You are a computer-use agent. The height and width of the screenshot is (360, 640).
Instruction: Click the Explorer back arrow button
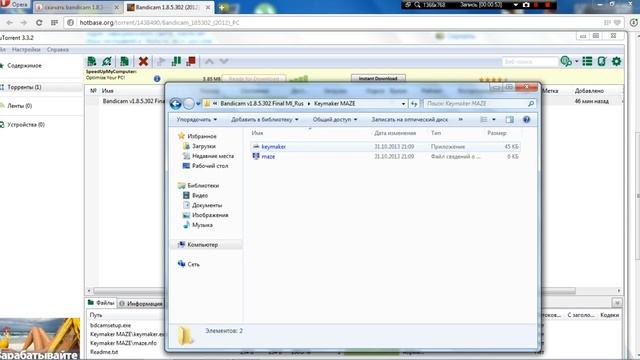tap(176, 104)
